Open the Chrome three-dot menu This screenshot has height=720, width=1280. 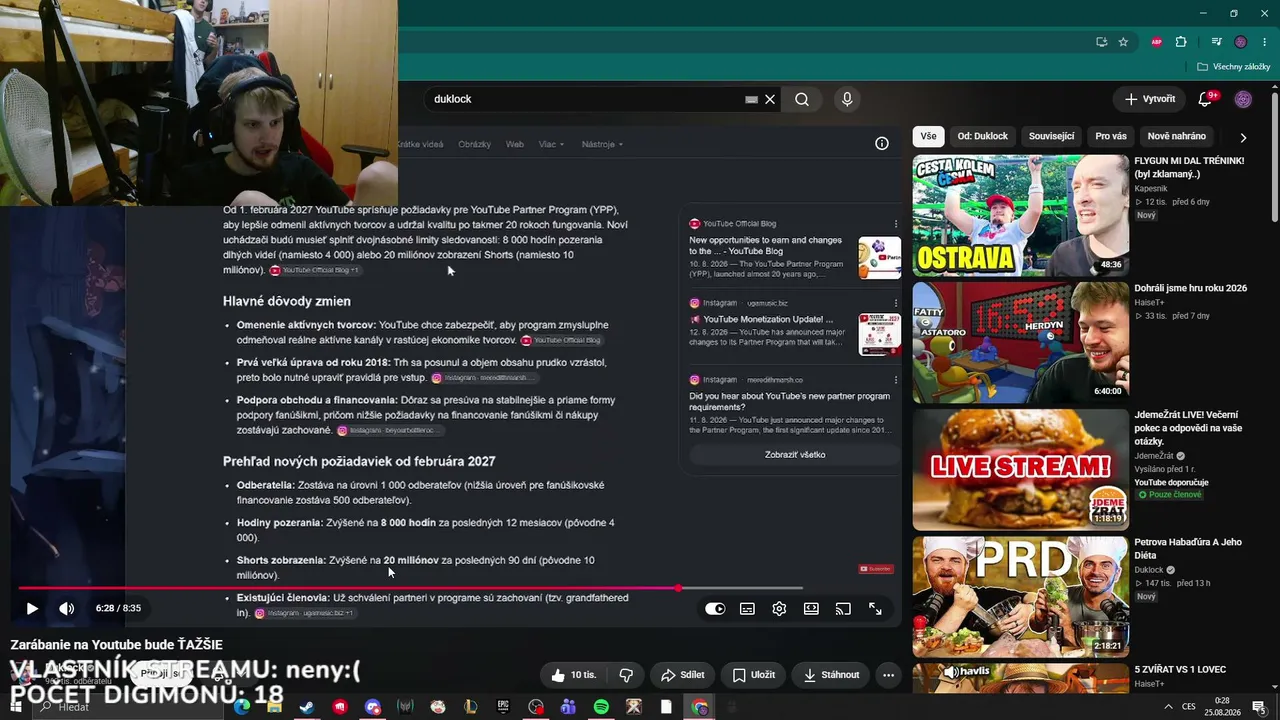click(1262, 42)
